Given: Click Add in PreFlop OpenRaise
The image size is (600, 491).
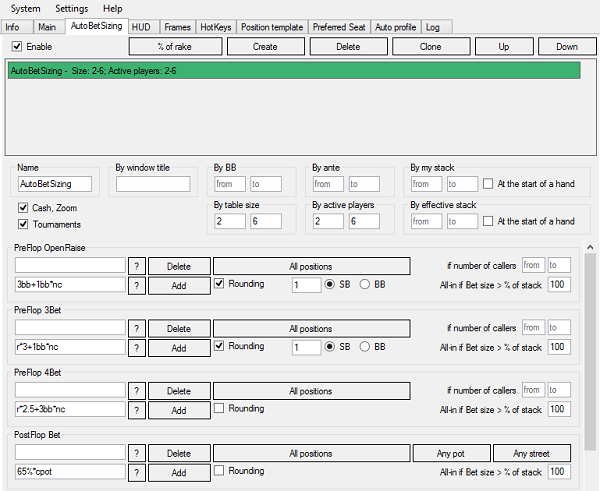Looking at the screenshot, I should pos(179,285).
